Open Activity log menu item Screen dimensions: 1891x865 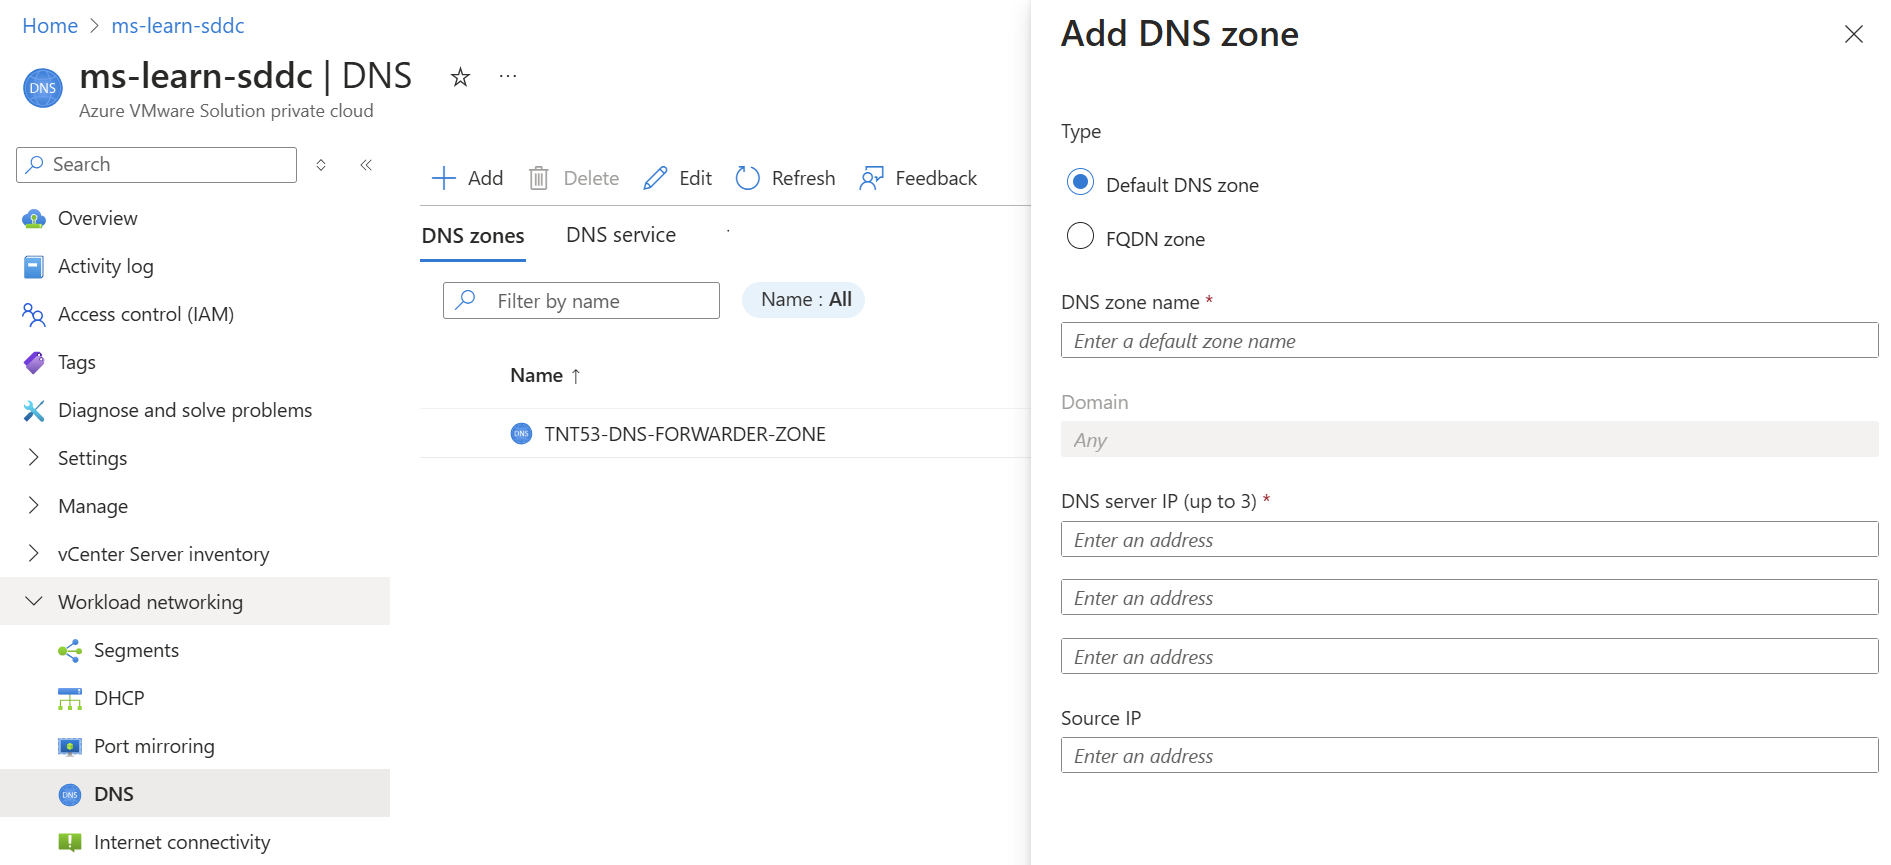(106, 266)
